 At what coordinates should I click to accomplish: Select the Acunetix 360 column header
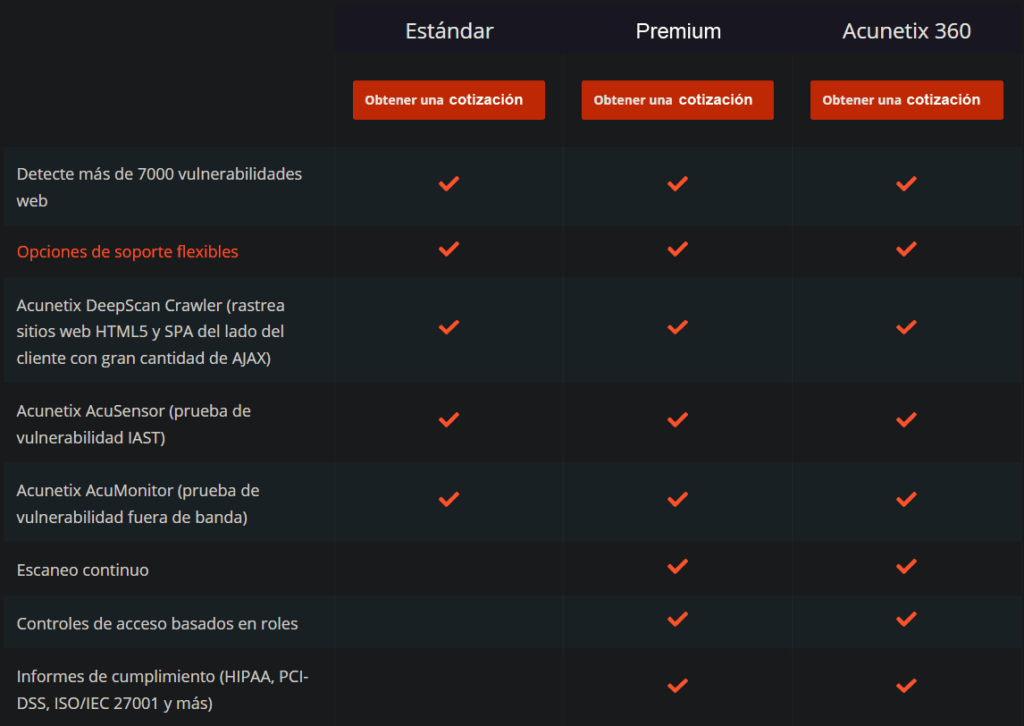click(906, 31)
